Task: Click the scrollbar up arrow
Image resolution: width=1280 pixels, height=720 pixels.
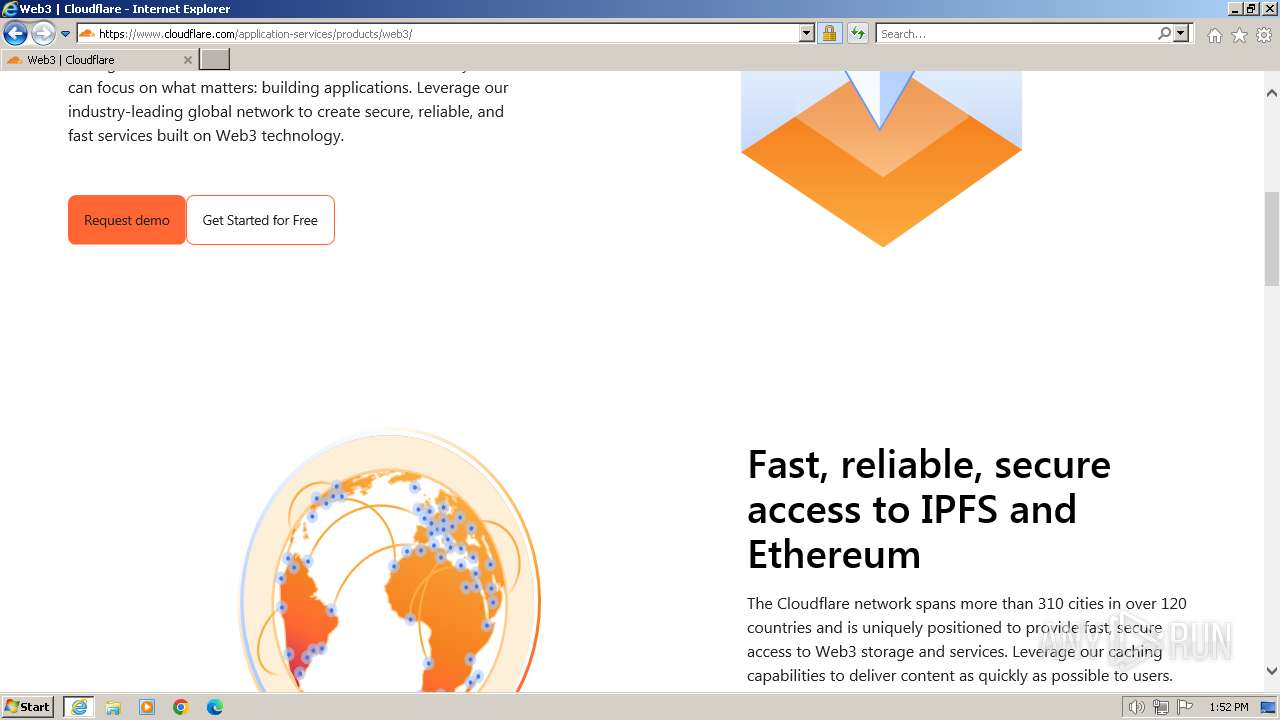Action: (x=1272, y=93)
